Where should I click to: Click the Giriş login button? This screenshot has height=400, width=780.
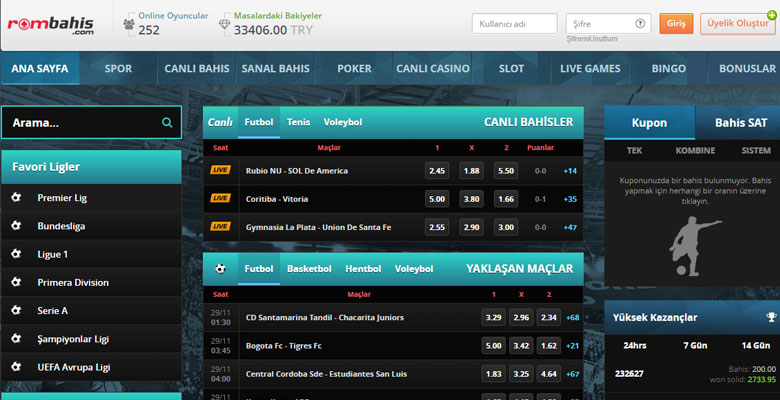click(x=676, y=23)
